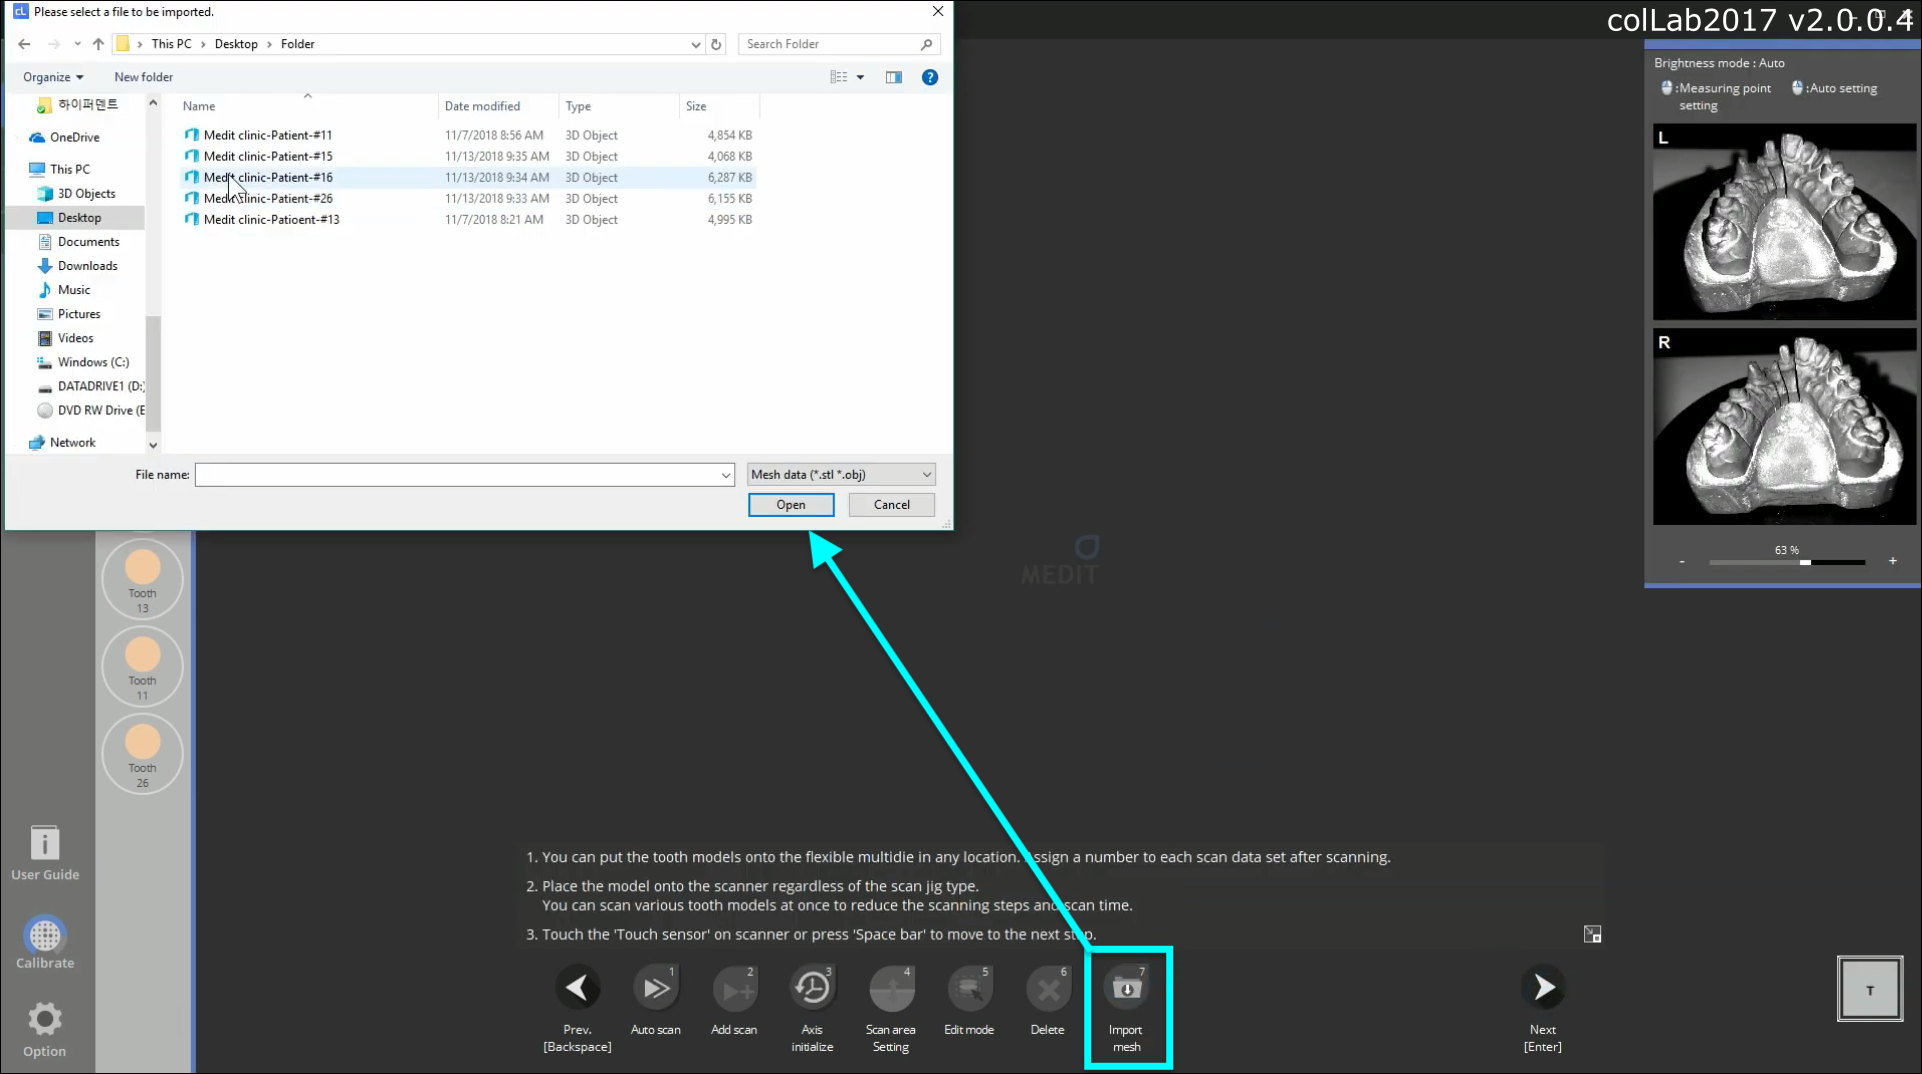
Task: Select Medit clinic-Patient-#16 file
Action: point(468,177)
